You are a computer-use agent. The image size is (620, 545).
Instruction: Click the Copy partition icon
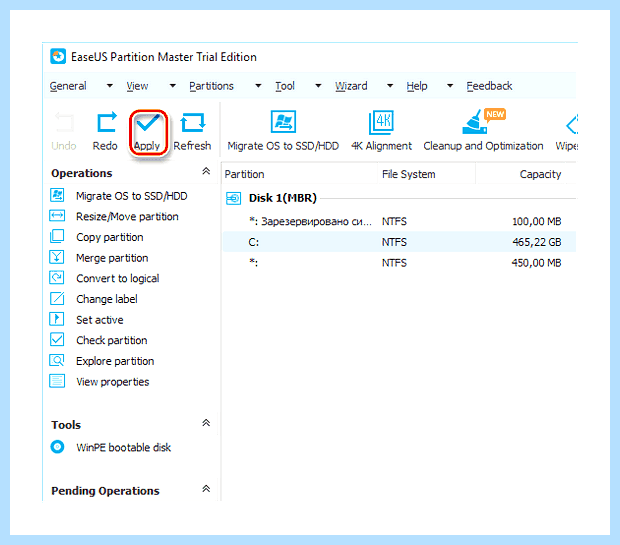coord(57,236)
